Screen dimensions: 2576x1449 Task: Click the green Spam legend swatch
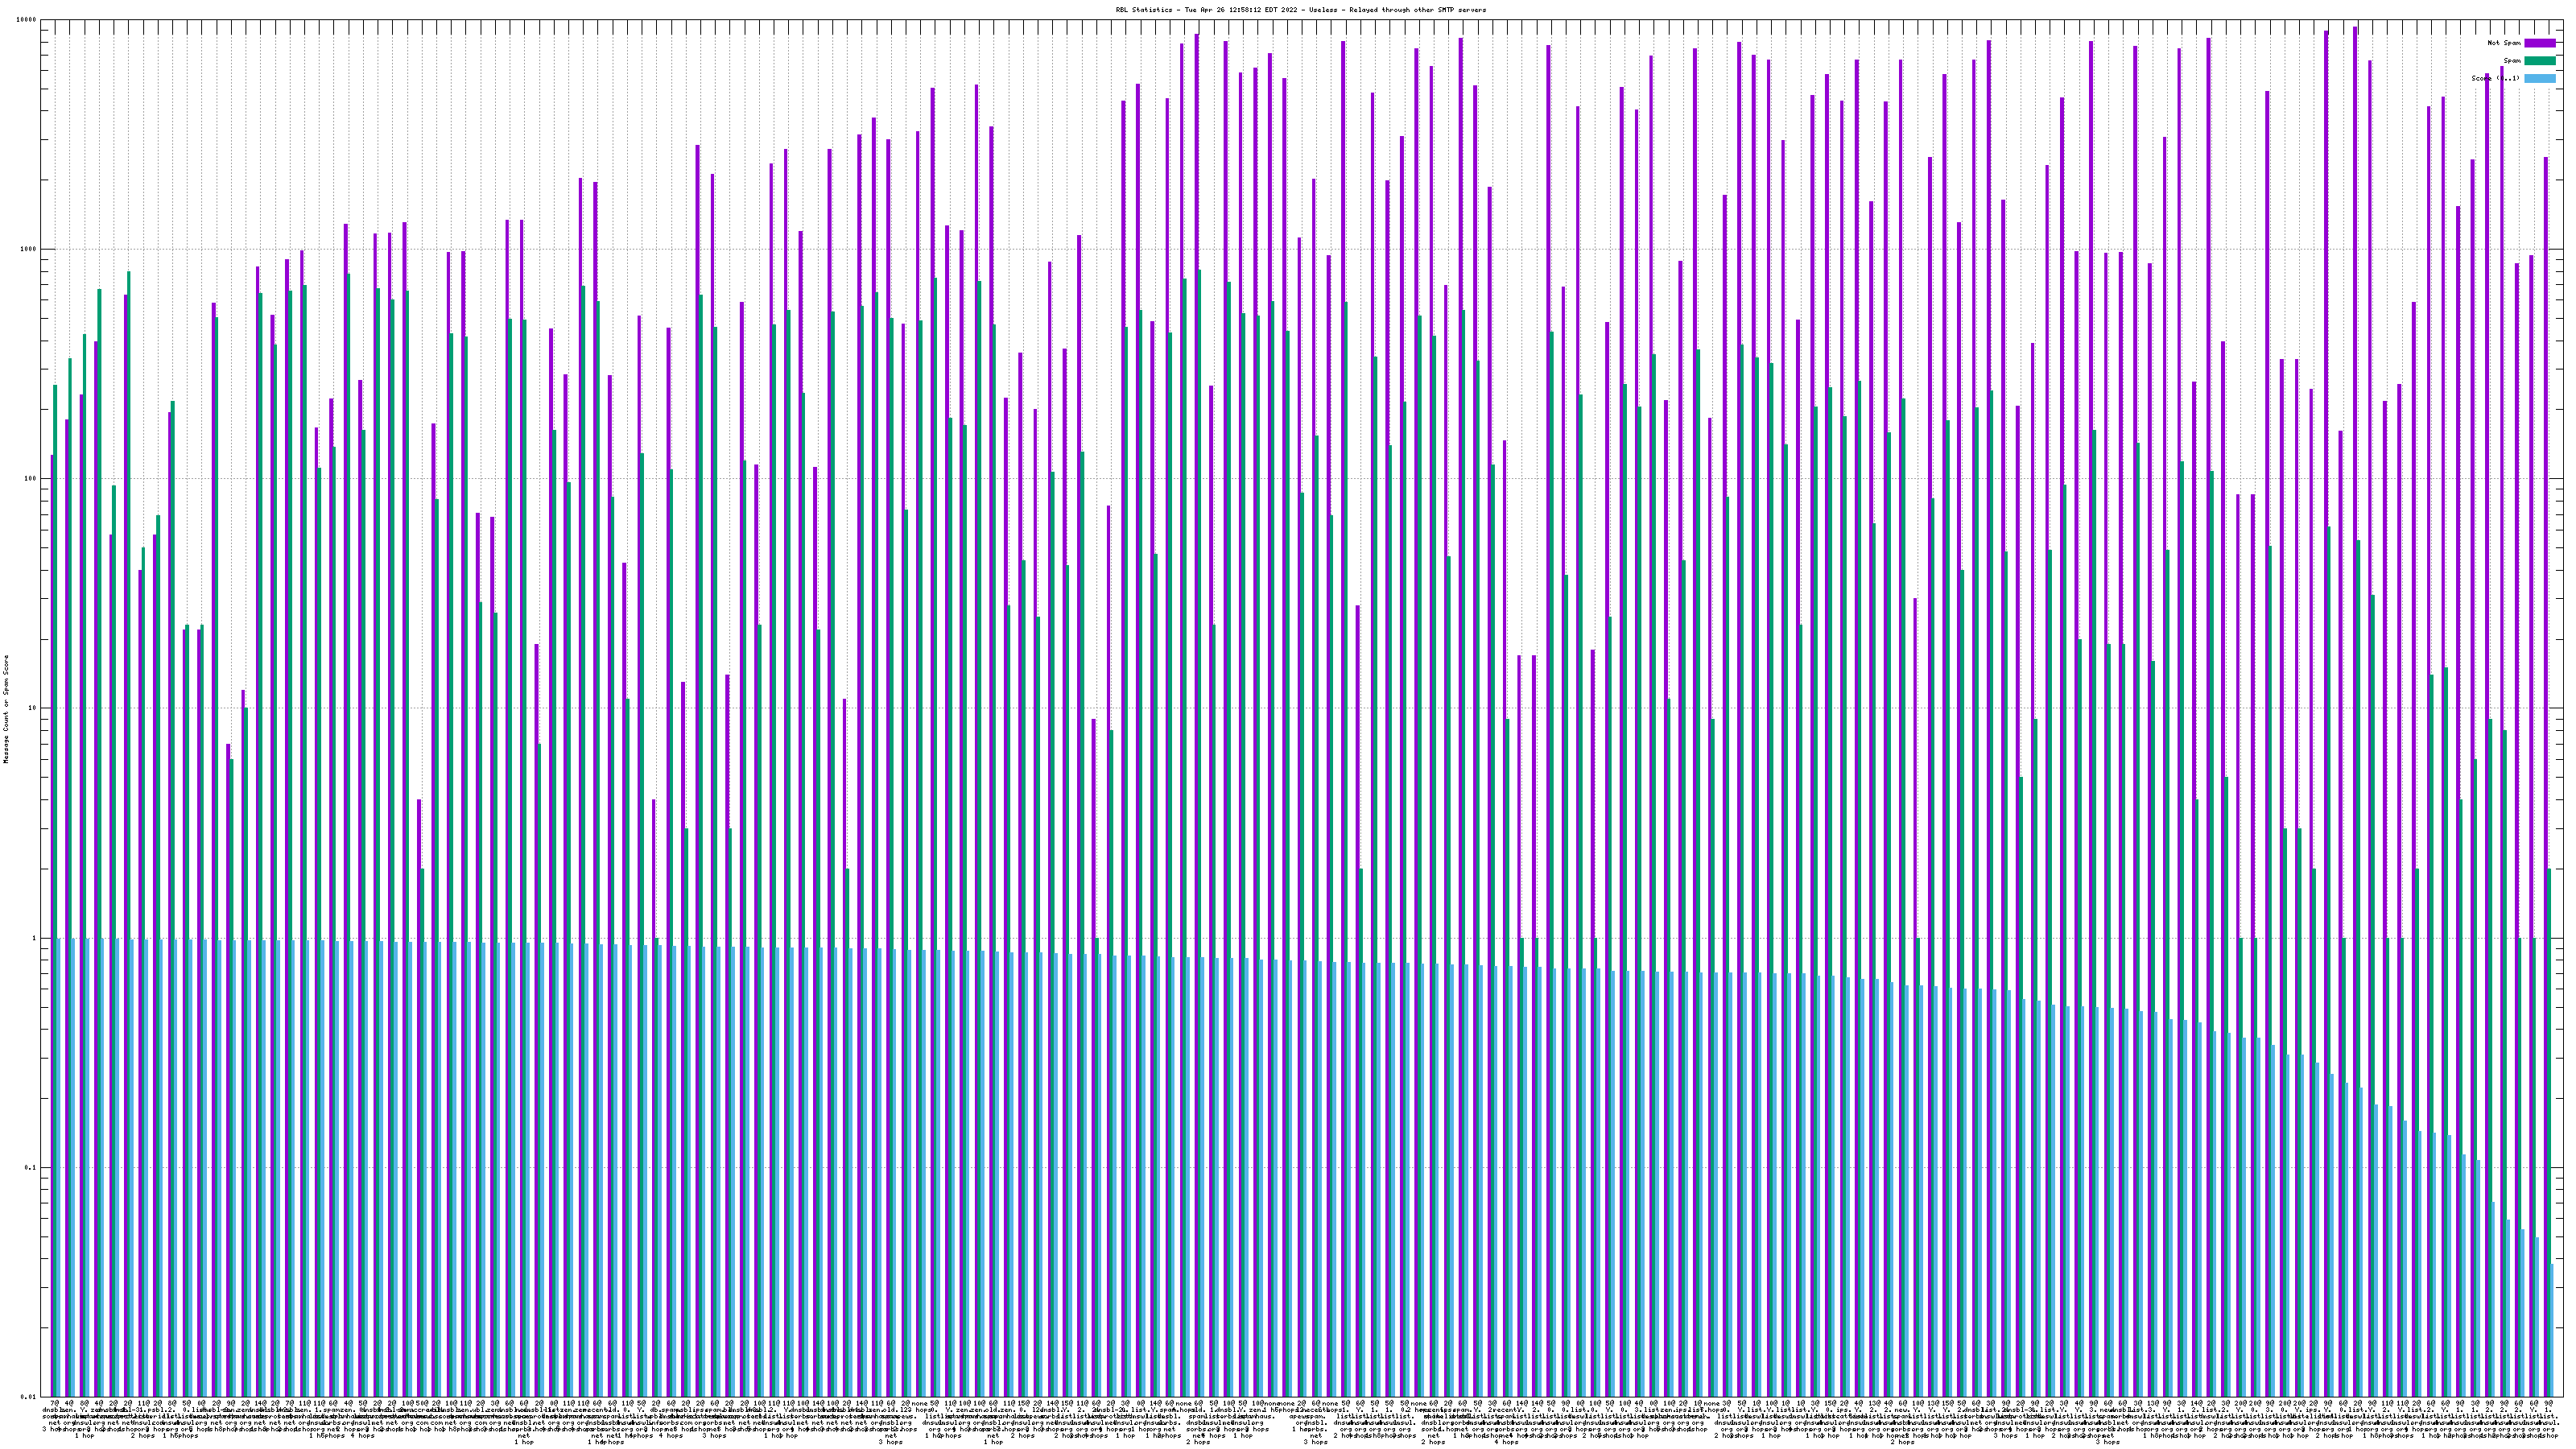tap(2539, 61)
